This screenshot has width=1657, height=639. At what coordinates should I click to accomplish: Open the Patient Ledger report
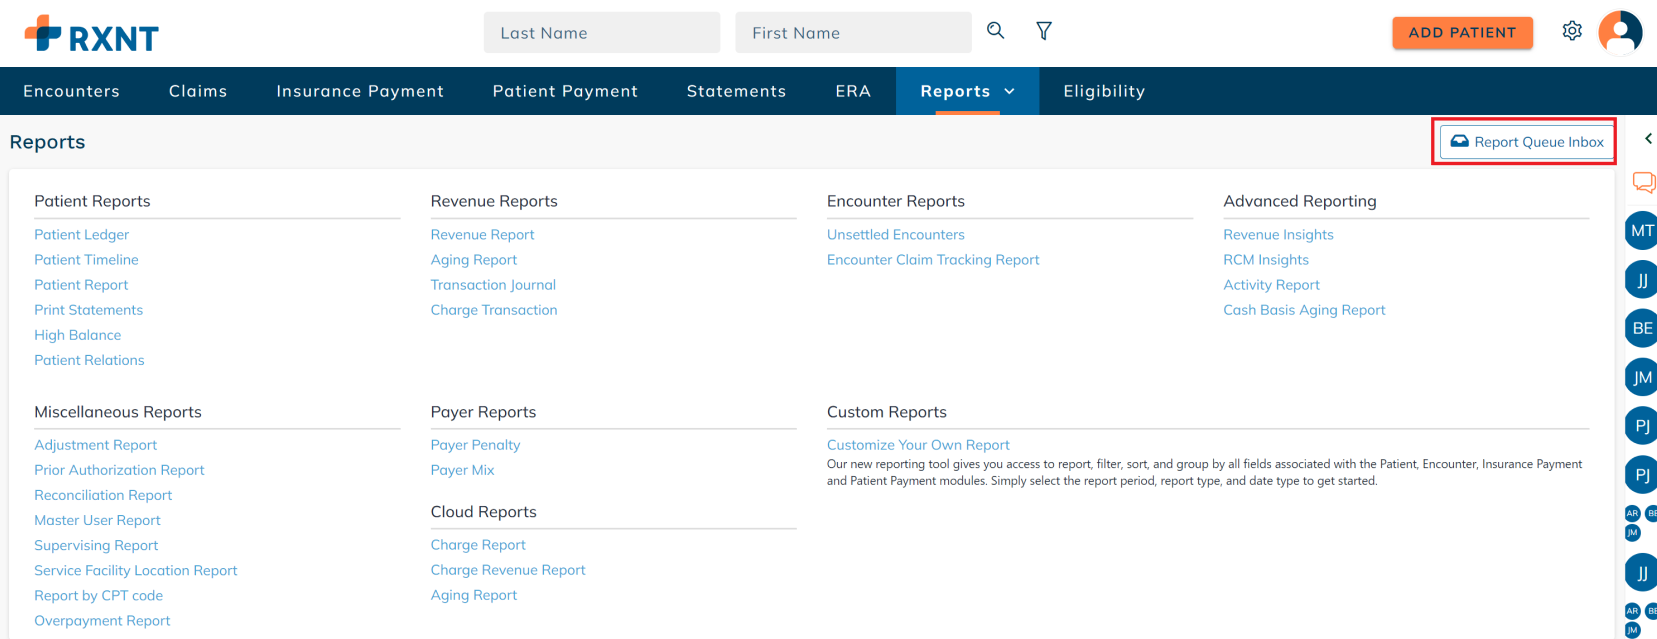pyautogui.click(x=82, y=234)
